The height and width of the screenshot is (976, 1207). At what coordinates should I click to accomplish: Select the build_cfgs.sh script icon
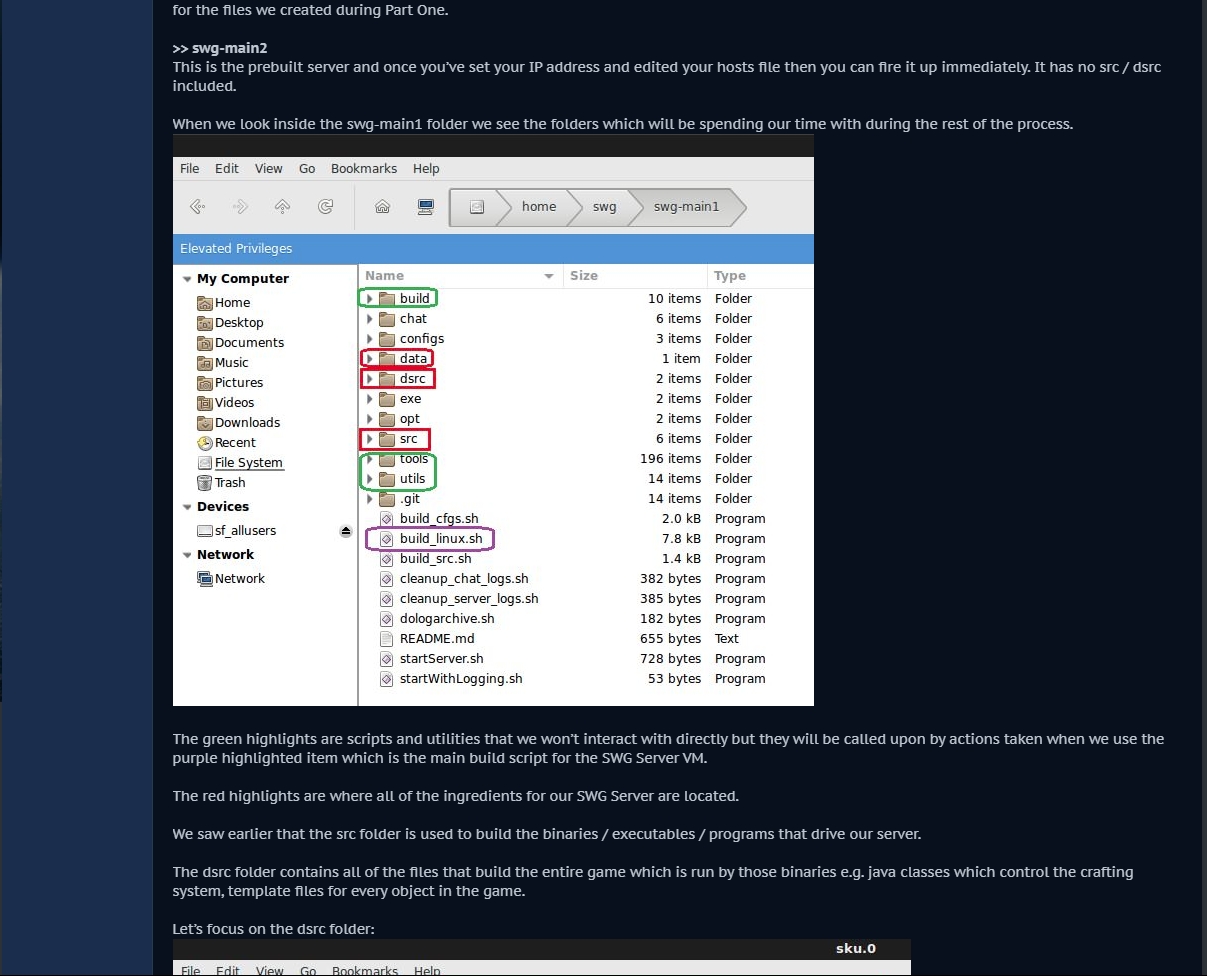(x=387, y=519)
